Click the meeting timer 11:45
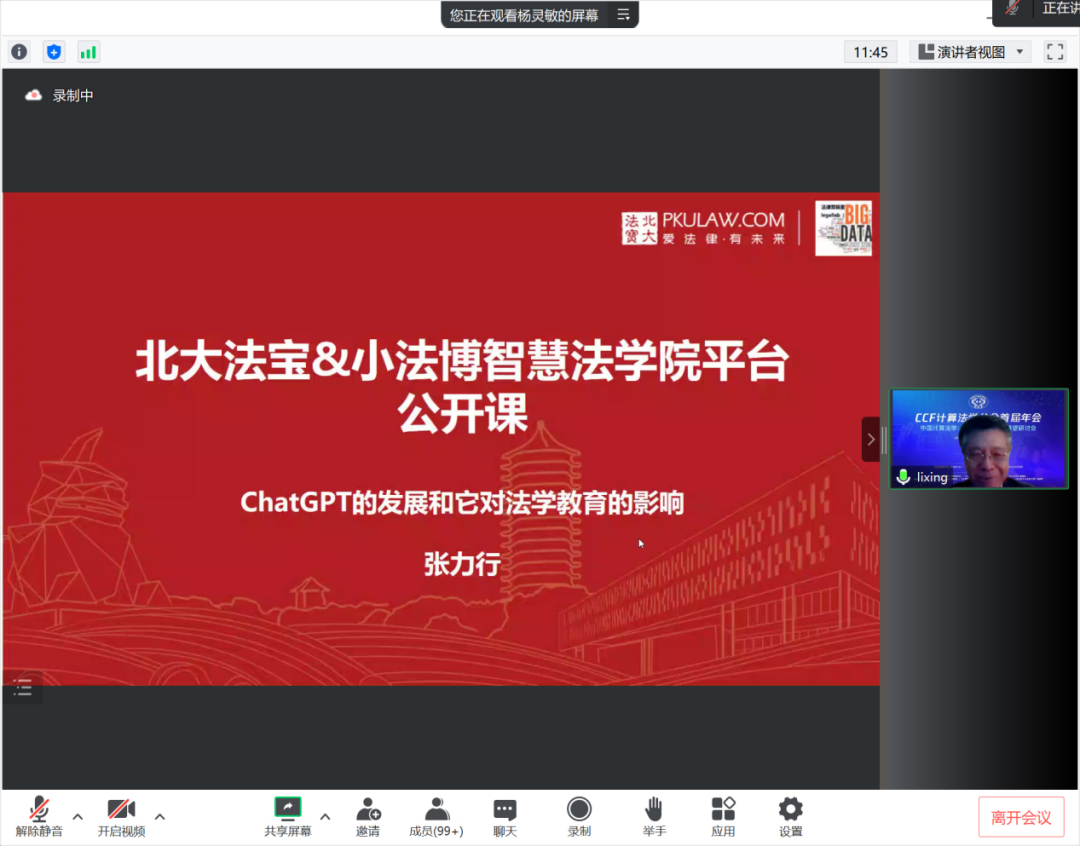The height and width of the screenshot is (846, 1080). pyautogui.click(x=871, y=52)
